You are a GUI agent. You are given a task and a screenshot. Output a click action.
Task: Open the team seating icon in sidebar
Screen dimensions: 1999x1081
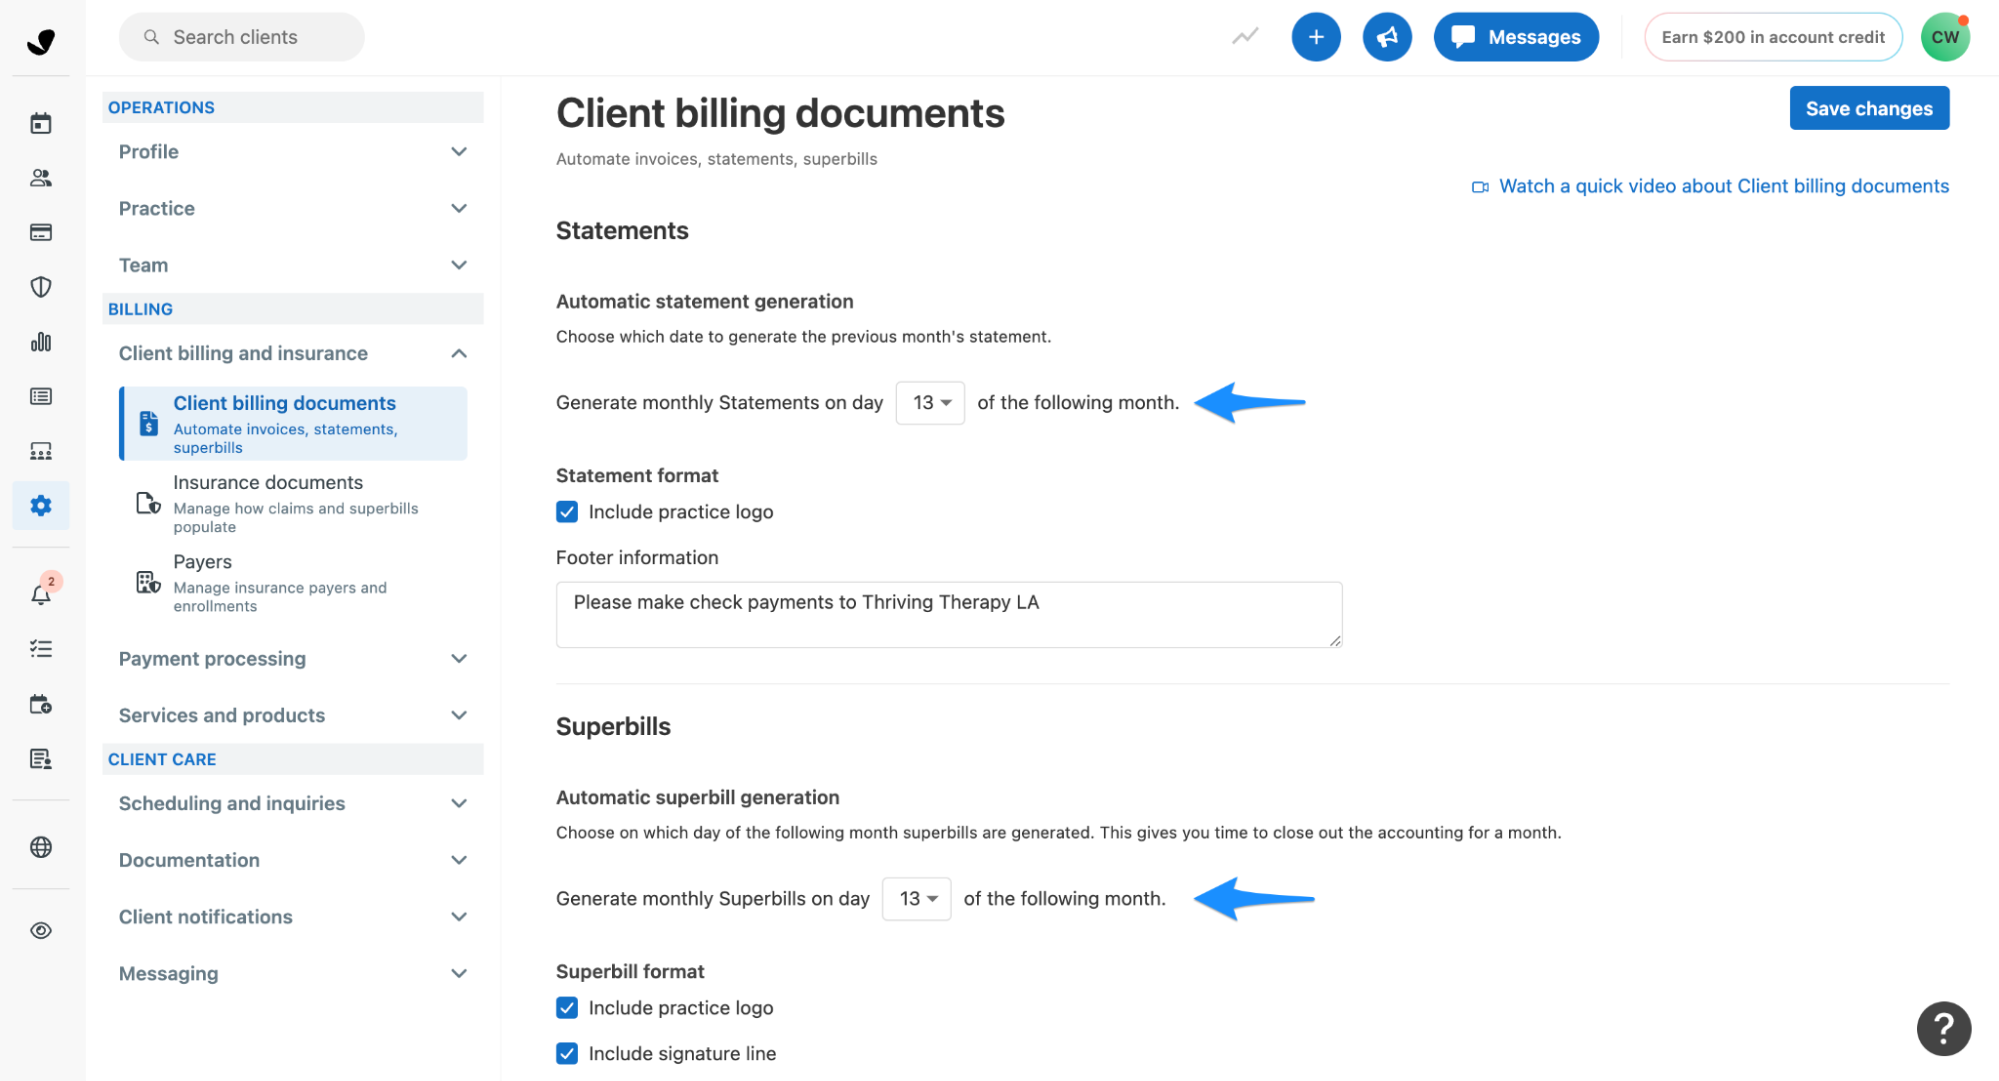pyautogui.click(x=41, y=451)
